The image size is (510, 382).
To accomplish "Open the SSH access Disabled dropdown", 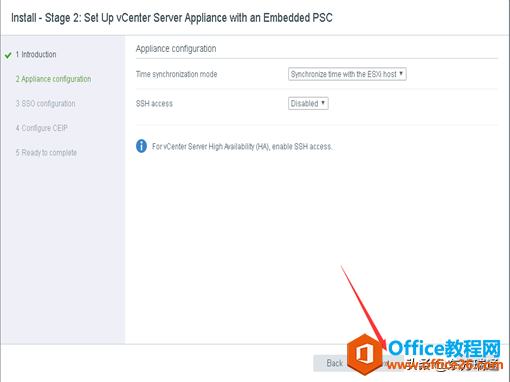I will click(308, 103).
